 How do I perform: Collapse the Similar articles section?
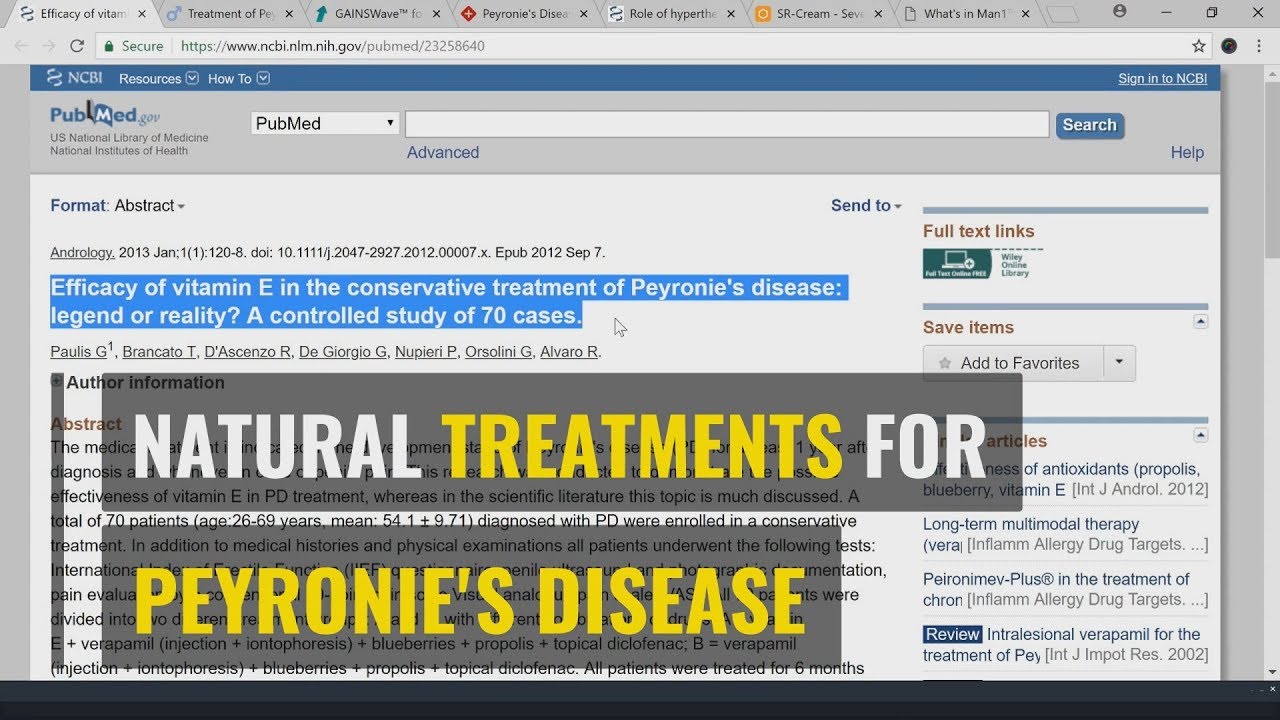click(x=1201, y=435)
